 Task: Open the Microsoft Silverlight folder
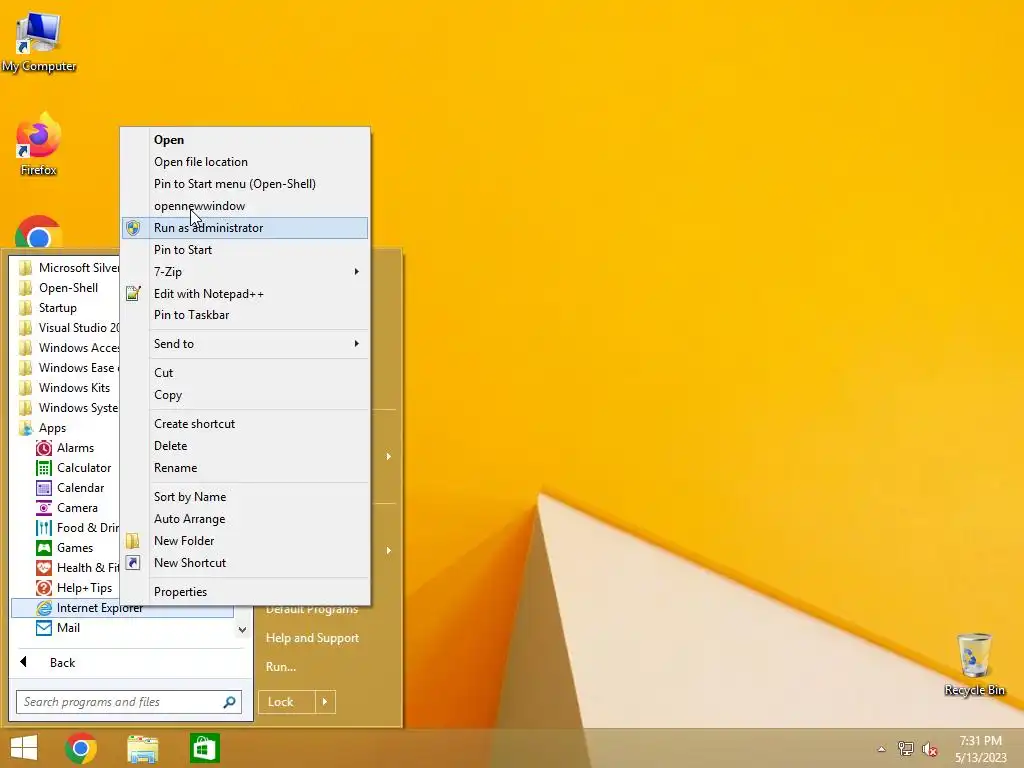point(69,268)
